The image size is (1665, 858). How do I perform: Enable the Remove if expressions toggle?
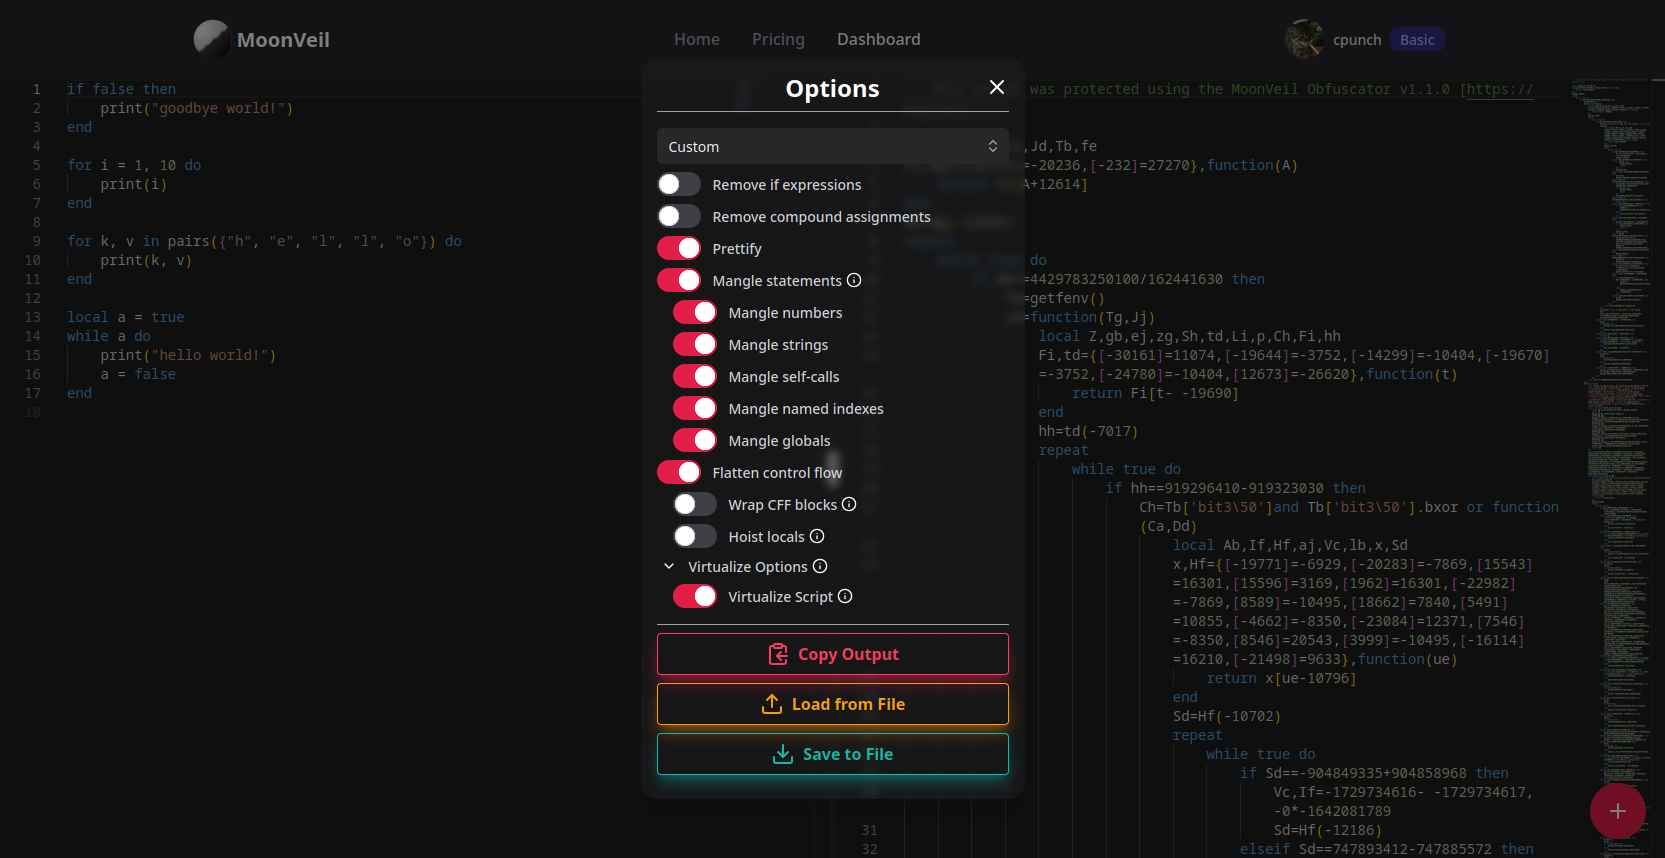[x=679, y=185]
